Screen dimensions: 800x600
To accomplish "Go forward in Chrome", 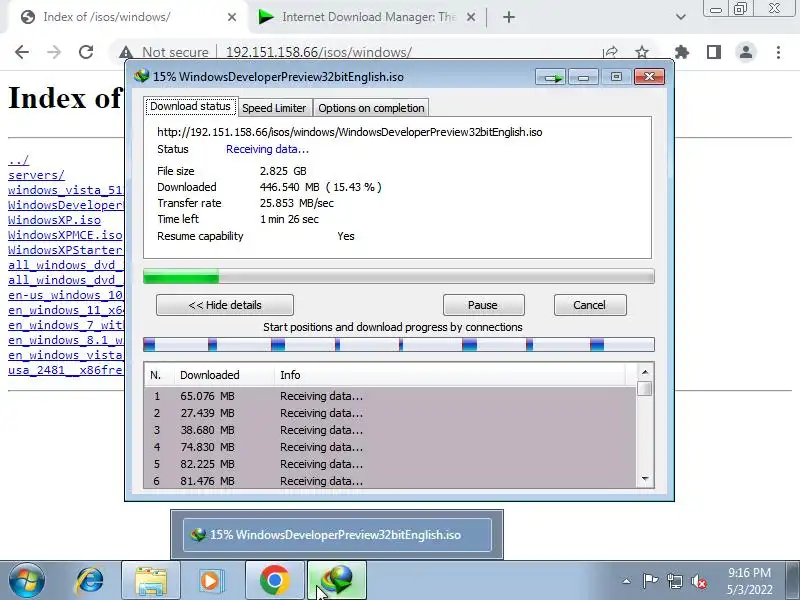I will click(54, 52).
